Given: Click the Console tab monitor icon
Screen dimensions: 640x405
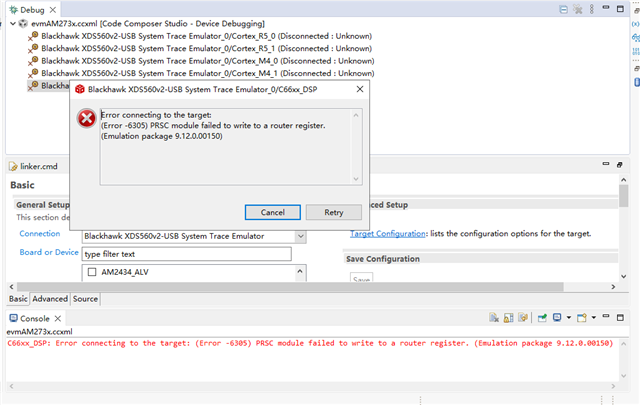Looking at the screenshot, I should point(13,318).
